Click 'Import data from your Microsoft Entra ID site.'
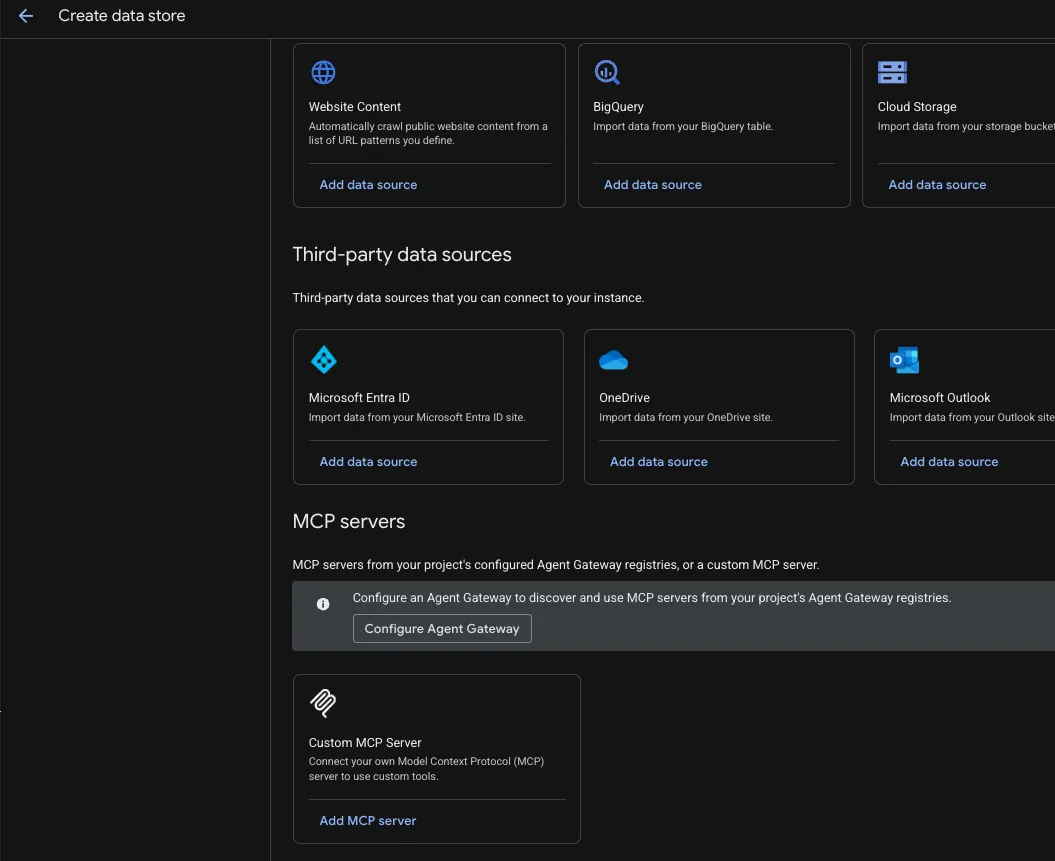 [x=417, y=417]
